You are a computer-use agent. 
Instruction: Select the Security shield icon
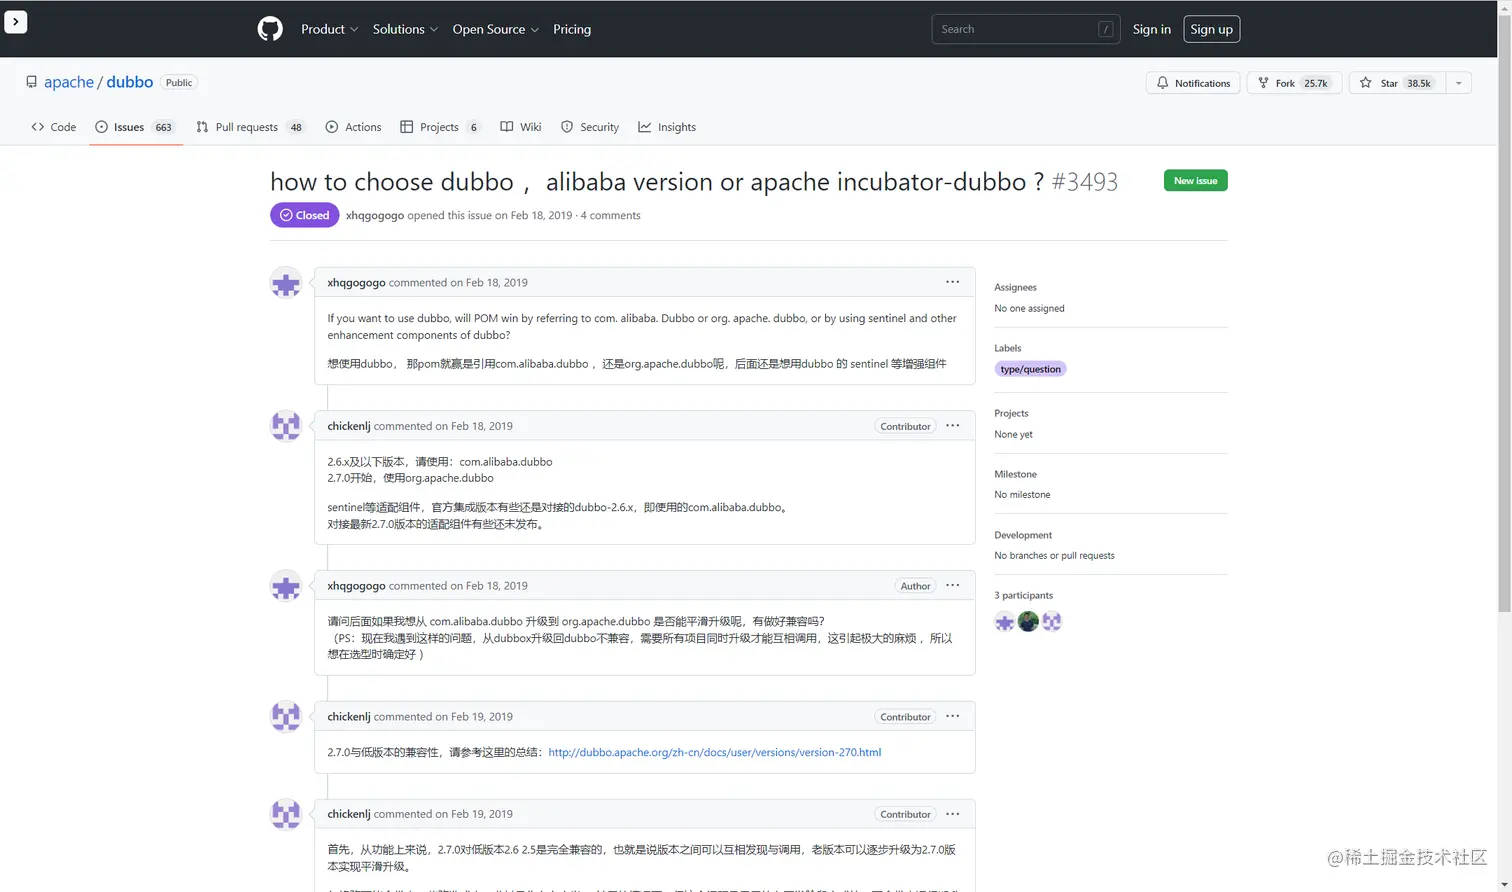[565, 127]
